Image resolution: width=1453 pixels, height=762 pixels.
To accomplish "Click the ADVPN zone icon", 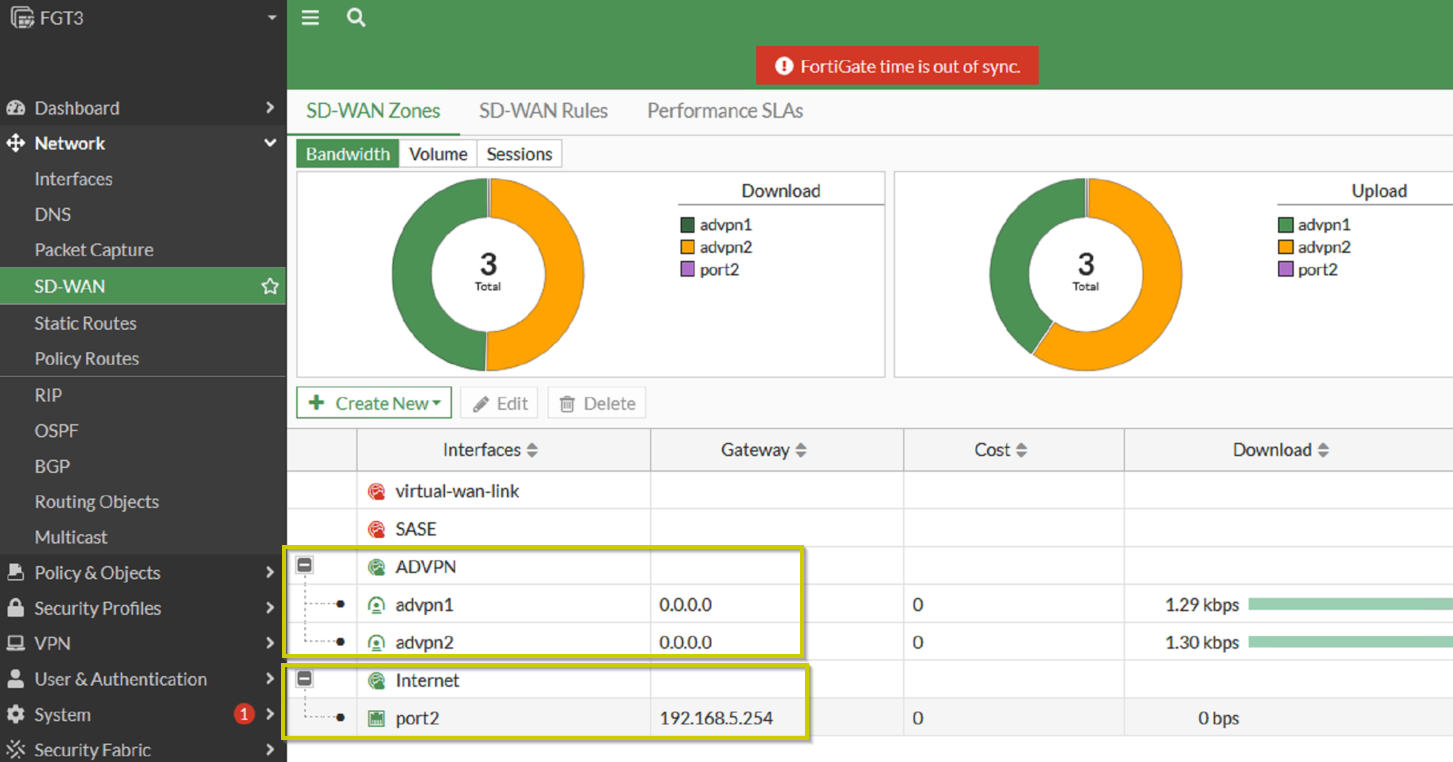I will pyautogui.click(x=376, y=567).
